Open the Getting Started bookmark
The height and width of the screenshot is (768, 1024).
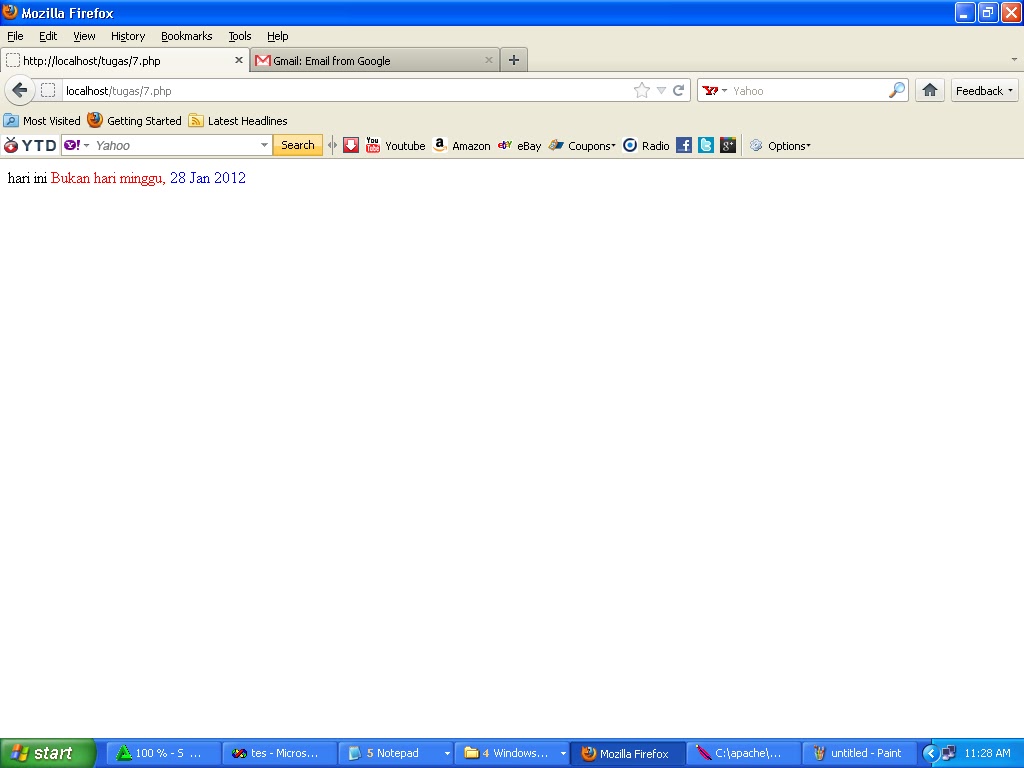tap(135, 121)
